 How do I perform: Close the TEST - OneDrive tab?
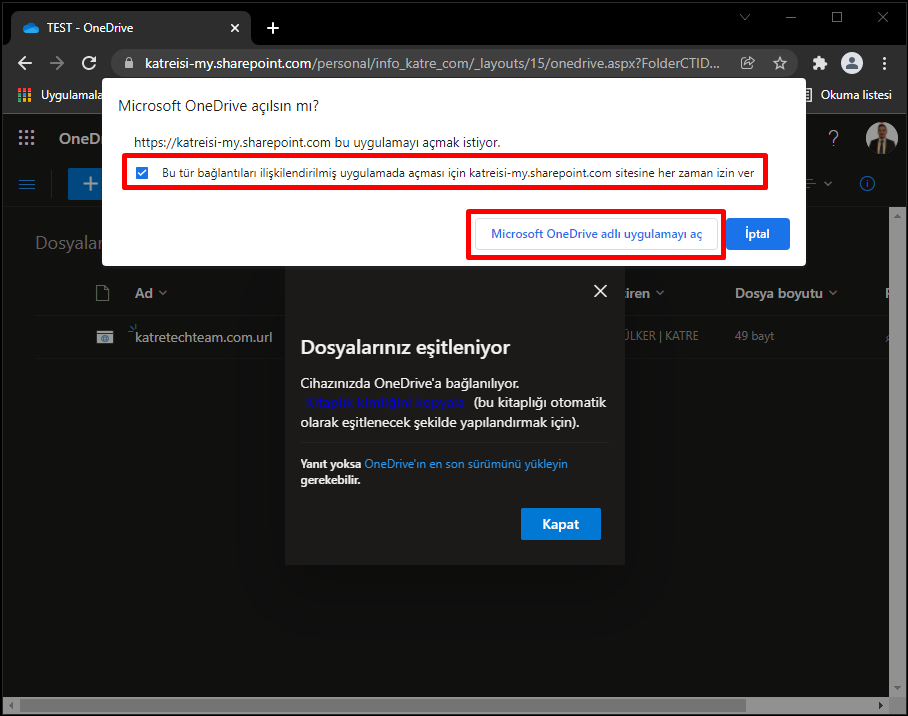235,28
